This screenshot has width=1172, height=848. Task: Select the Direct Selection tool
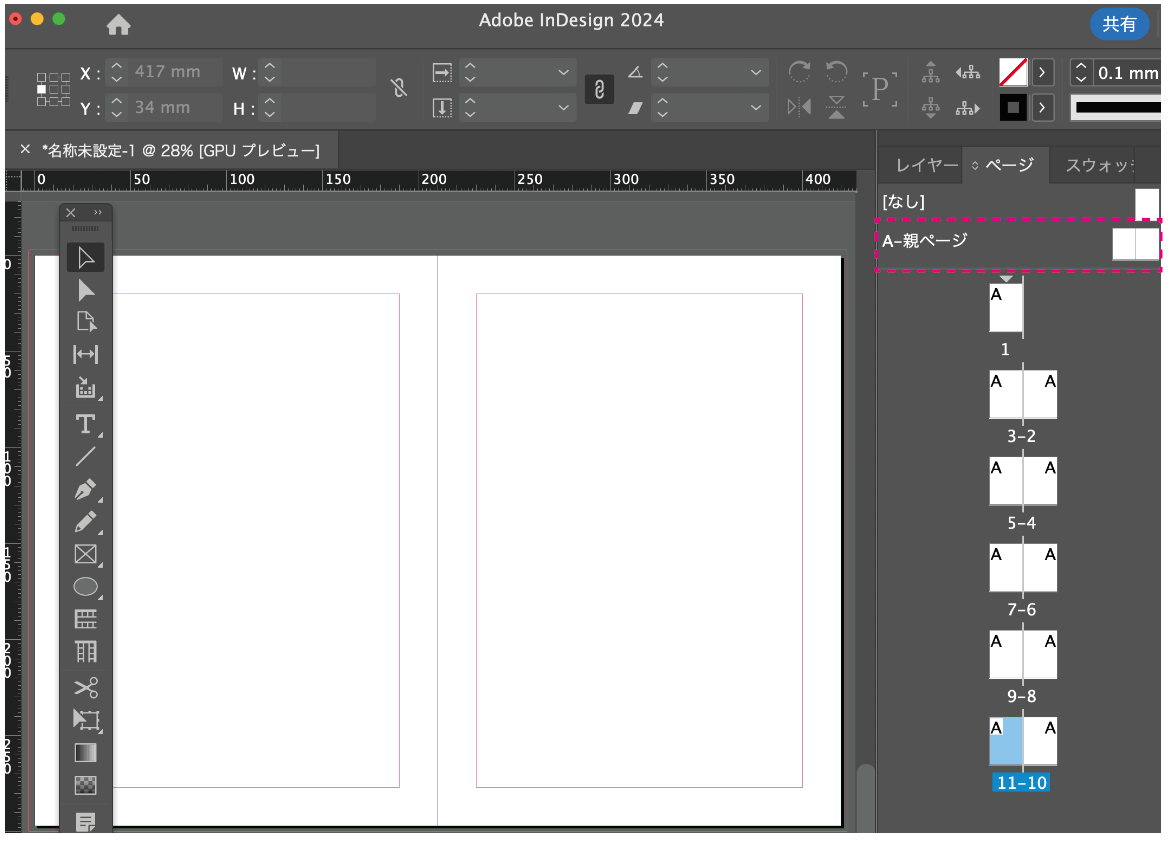point(85,290)
